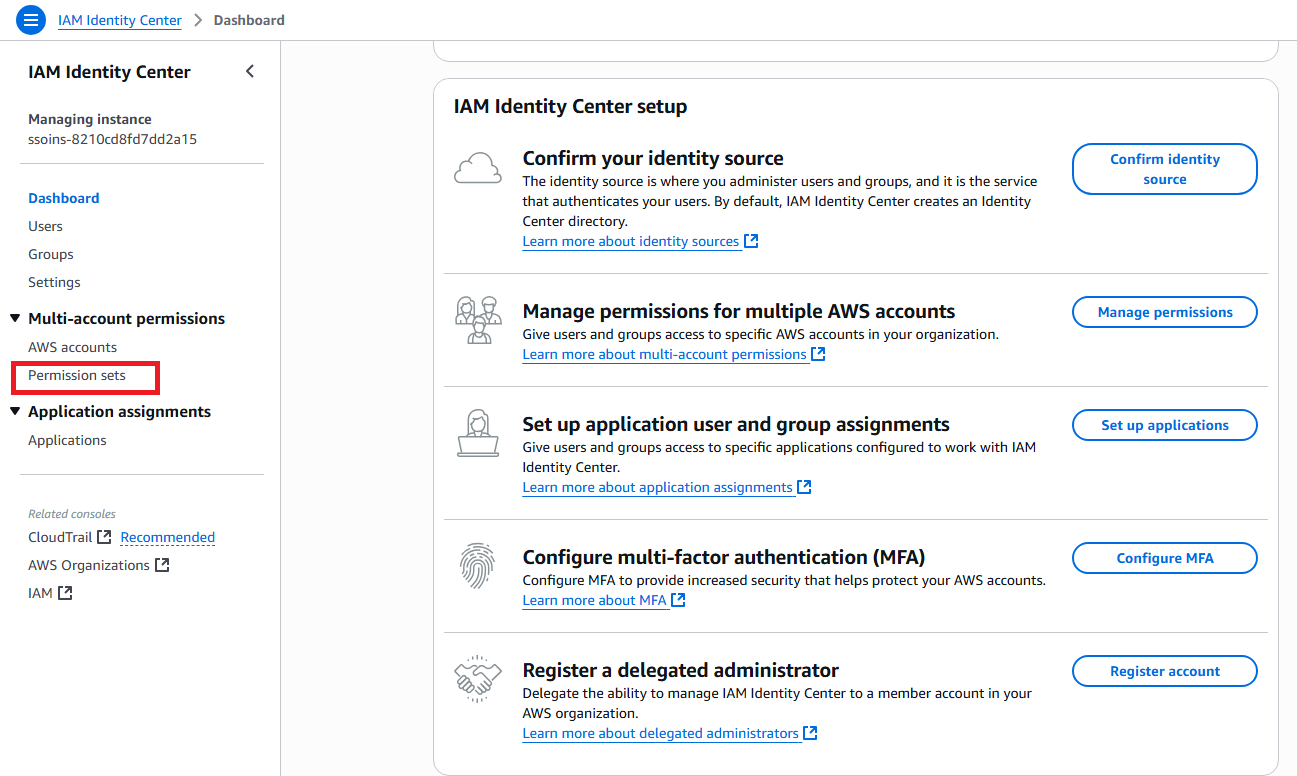Click external link icon beside CloudTrail
Screen dimensions: 1297x776
[104, 537]
